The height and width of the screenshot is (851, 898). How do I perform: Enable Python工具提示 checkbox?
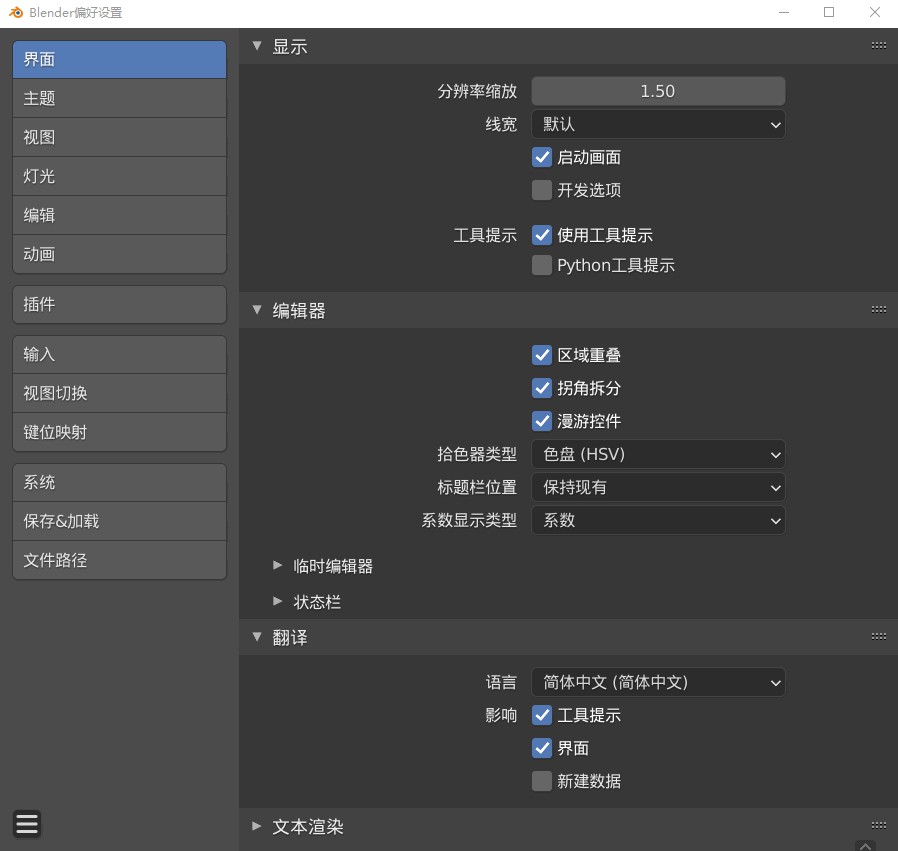[x=542, y=265]
